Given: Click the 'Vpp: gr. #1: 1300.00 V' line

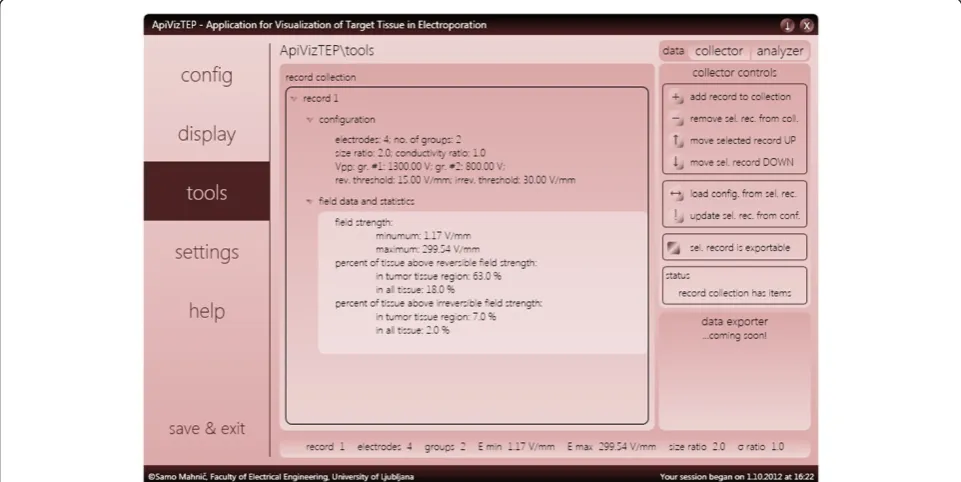Looking at the screenshot, I should coord(420,167).
